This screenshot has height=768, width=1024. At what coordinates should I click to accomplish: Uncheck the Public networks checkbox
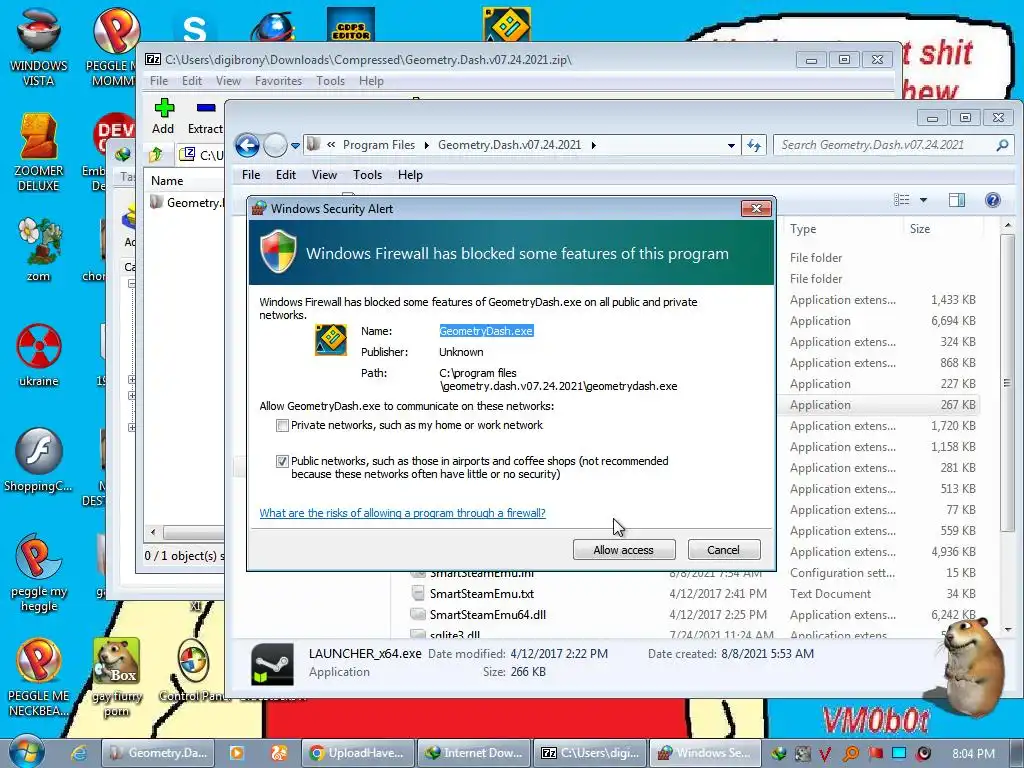(x=282, y=461)
